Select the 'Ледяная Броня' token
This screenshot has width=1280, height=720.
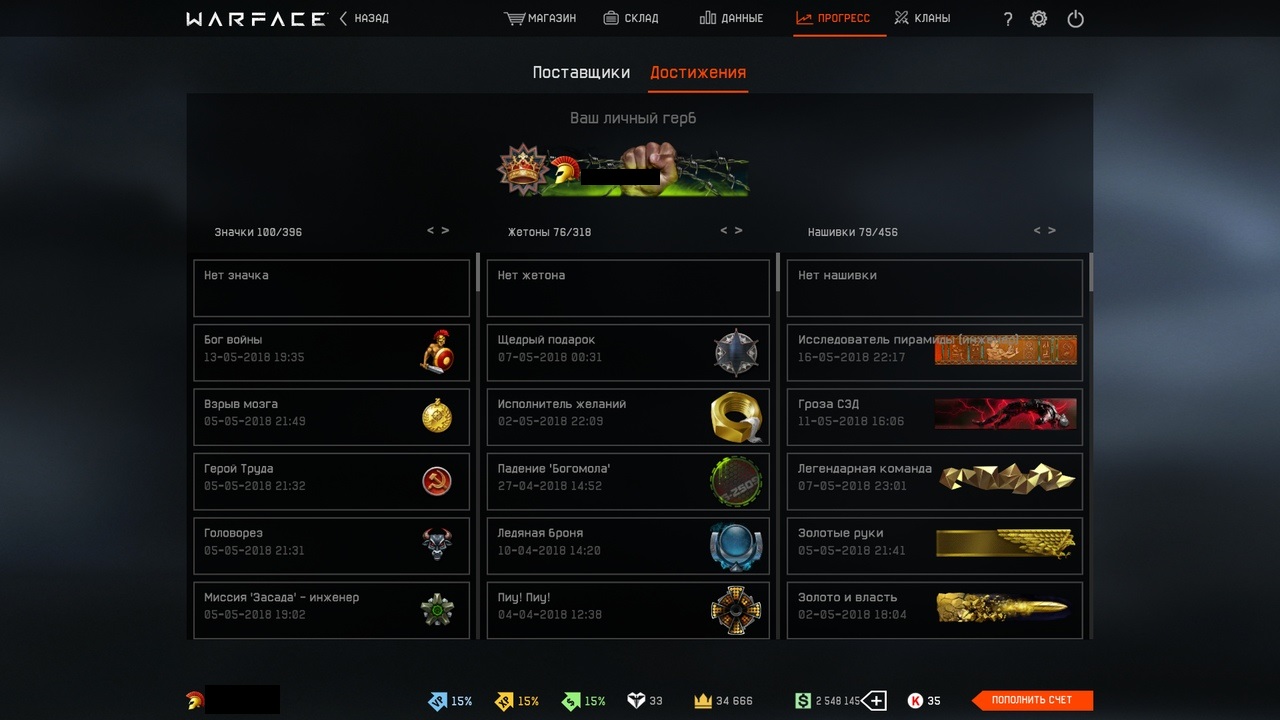628,546
